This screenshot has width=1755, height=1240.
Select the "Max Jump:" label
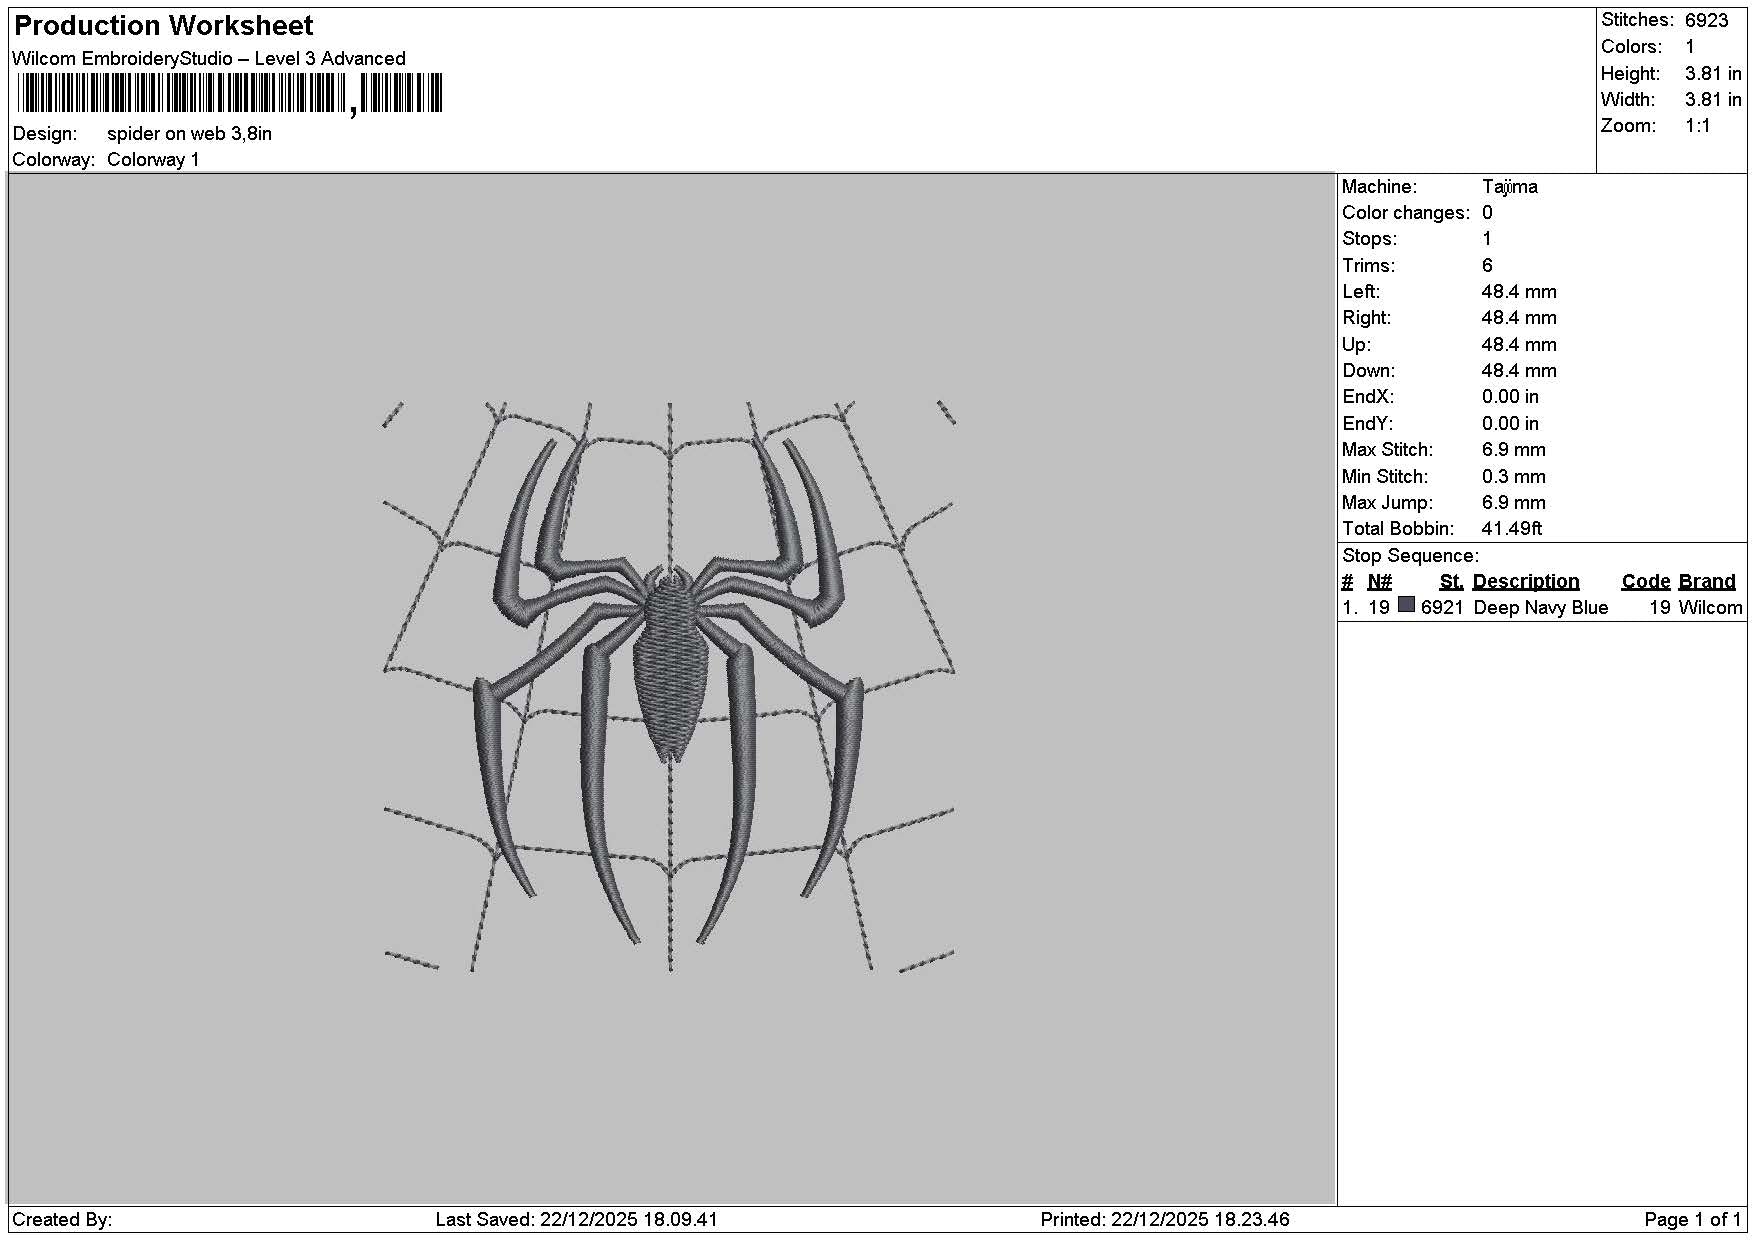coord(1387,503)
